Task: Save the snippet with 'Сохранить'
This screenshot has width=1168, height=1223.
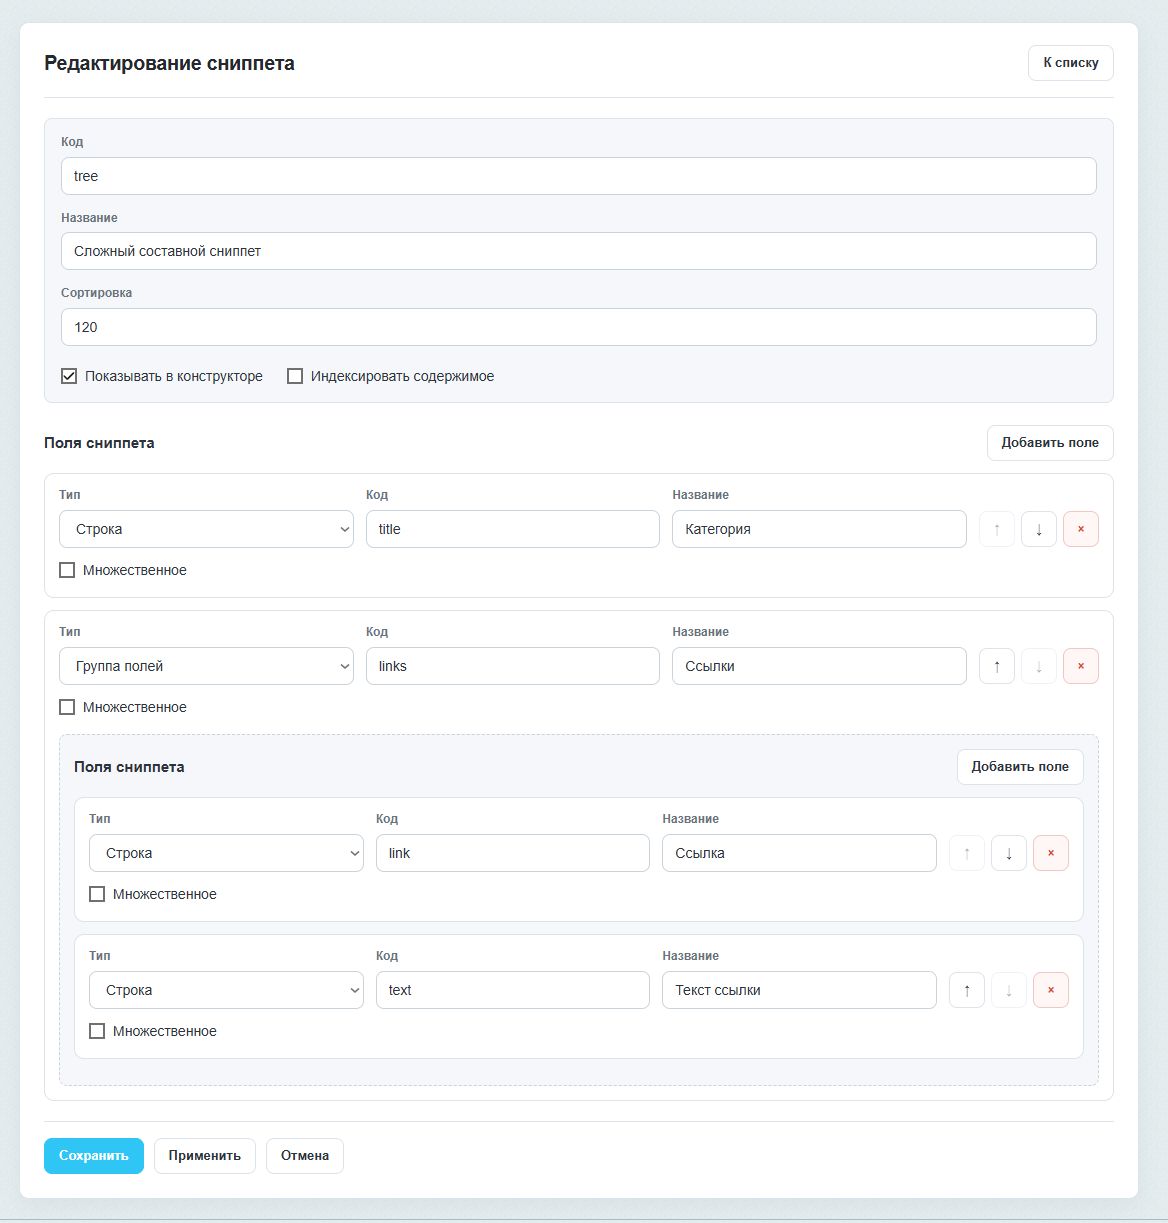Action: pyautogui.click(x=94, y=1156)
